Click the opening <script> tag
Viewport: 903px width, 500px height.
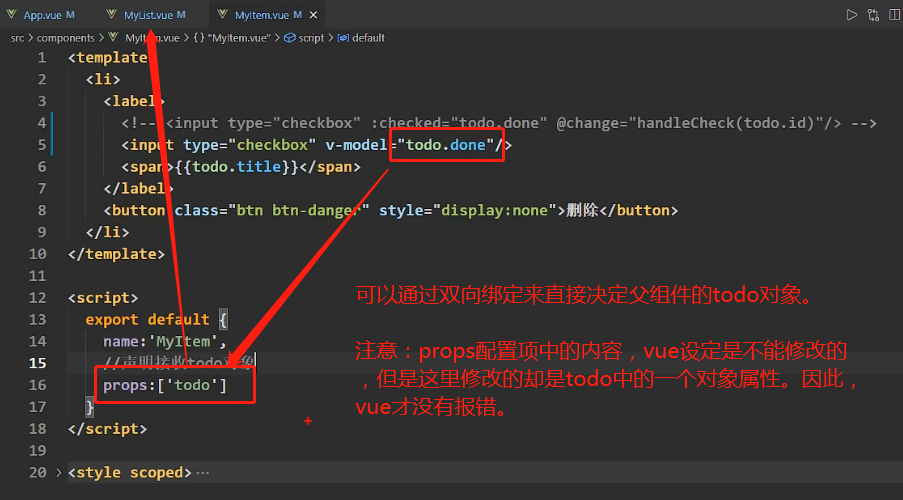[103, 298]
